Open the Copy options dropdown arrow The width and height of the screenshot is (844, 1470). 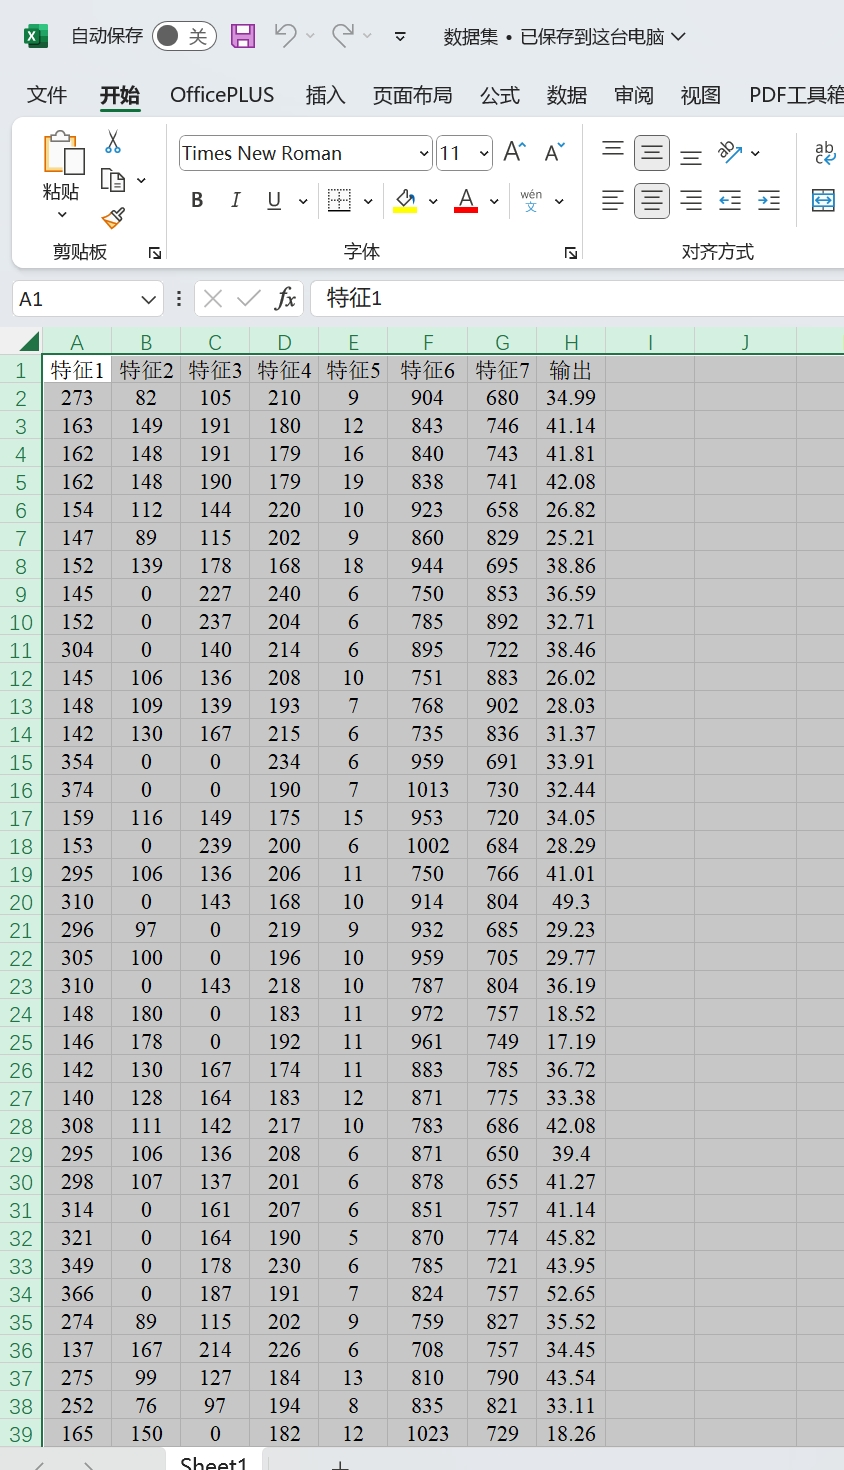(x=141, y=180)
